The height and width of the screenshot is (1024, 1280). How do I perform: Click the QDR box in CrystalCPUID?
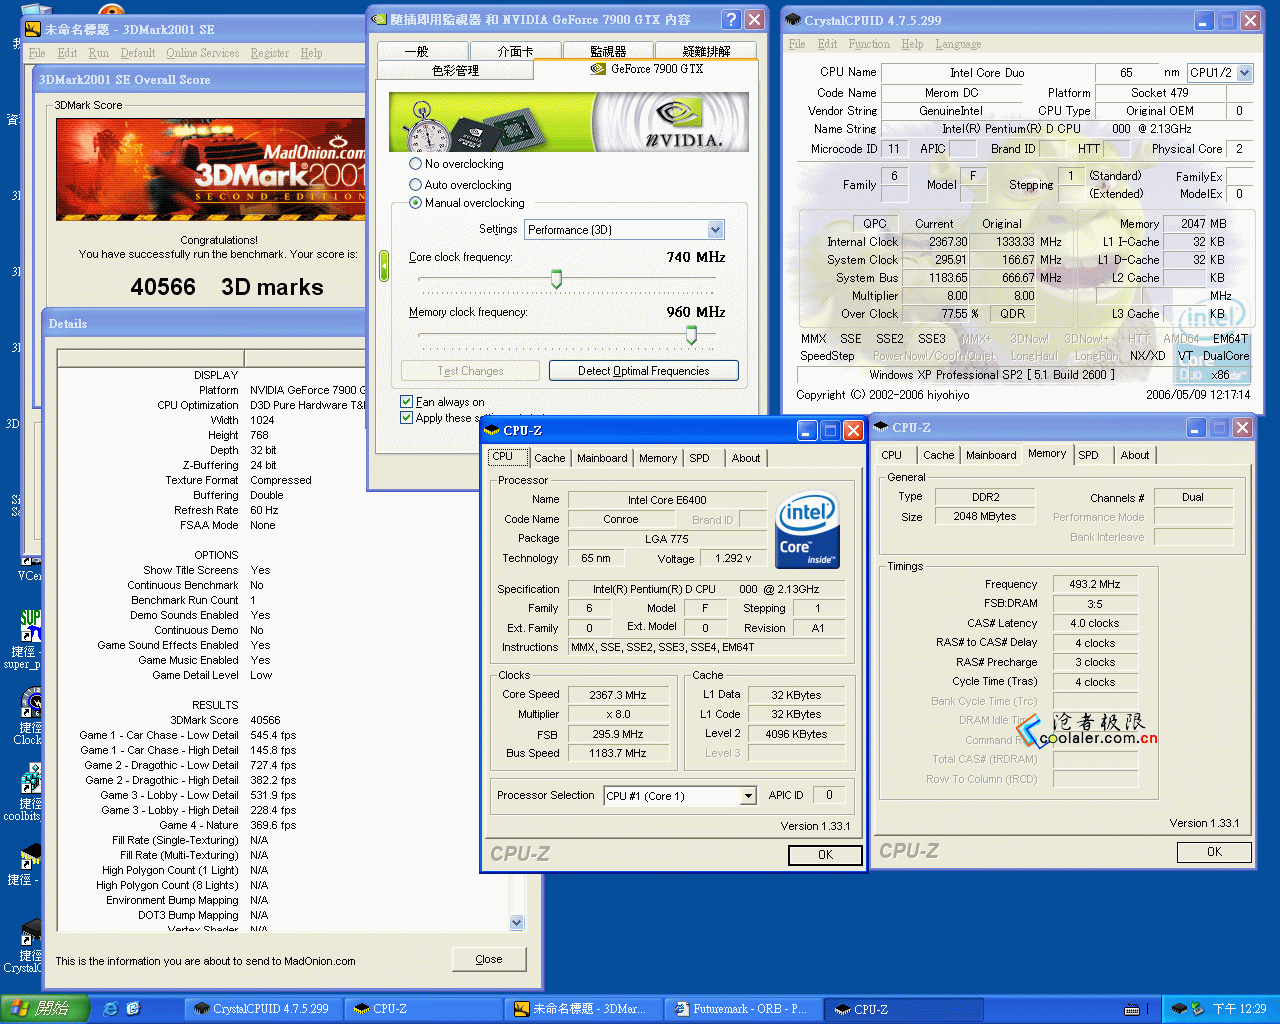pos(1013,314)
